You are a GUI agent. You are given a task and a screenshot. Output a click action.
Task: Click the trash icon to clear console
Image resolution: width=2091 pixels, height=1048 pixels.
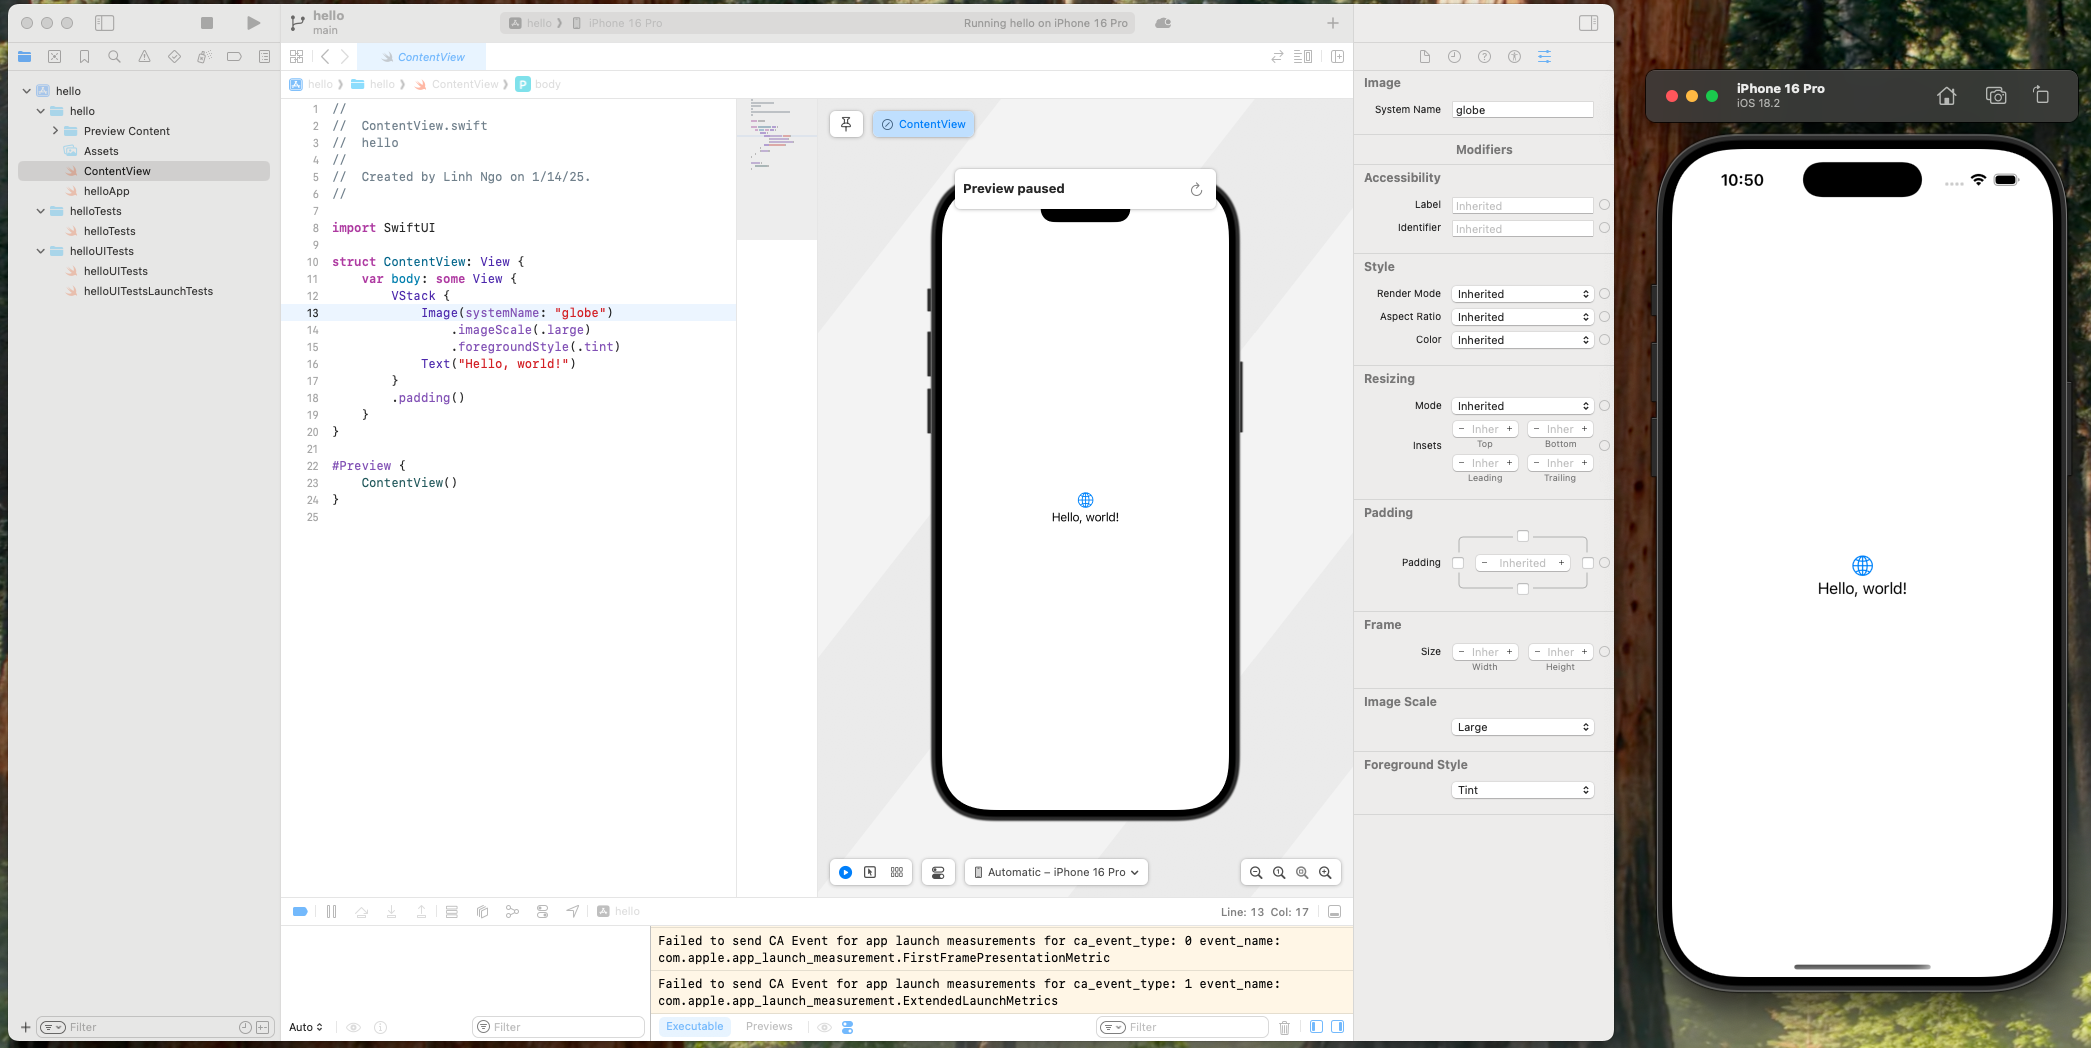coord(1285,1027)
